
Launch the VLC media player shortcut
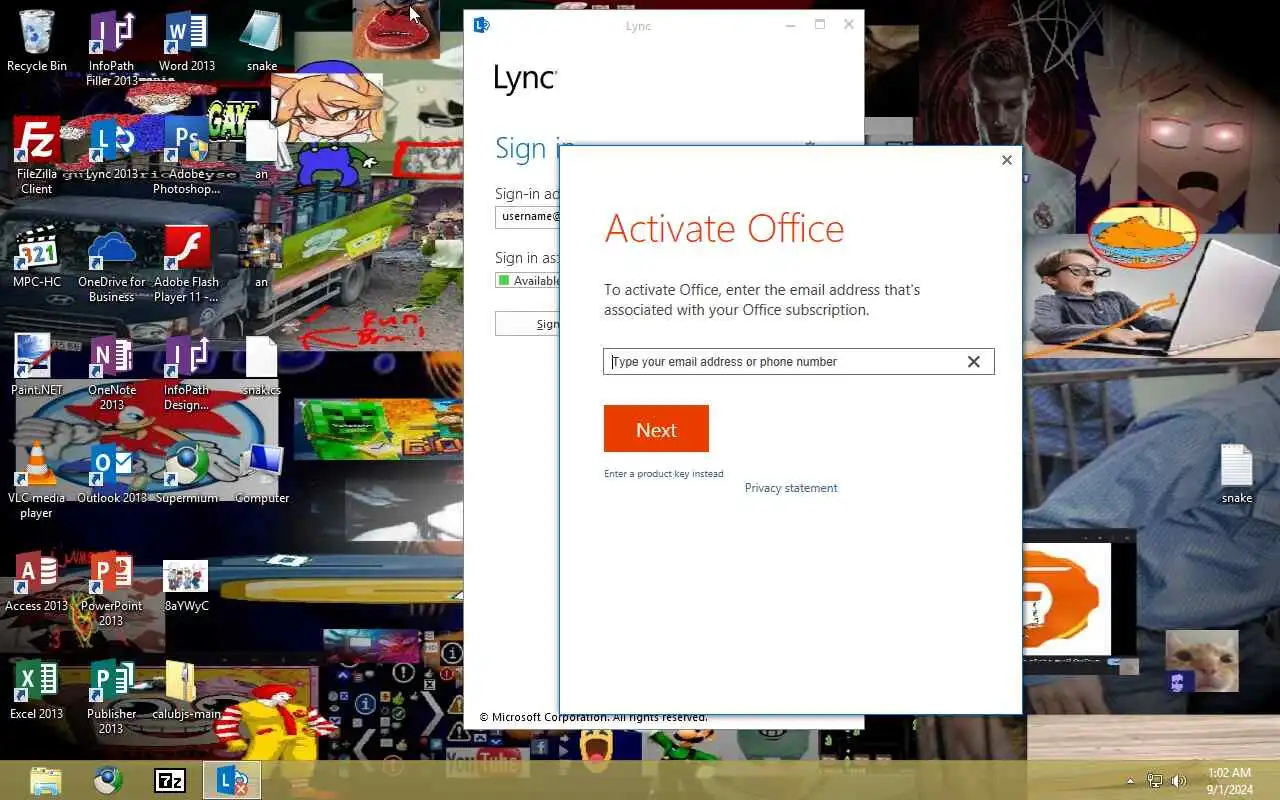(x=37, y=480)
